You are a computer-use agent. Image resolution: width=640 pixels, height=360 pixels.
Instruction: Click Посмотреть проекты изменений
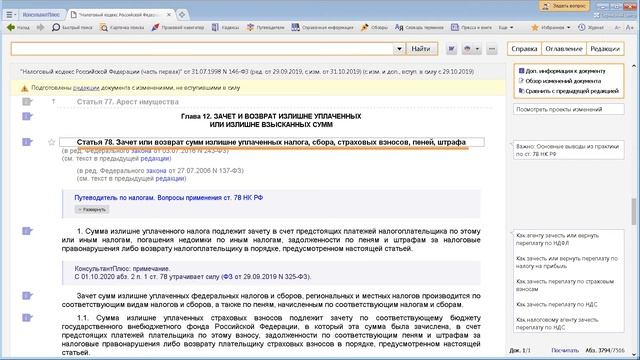[569, 109]
